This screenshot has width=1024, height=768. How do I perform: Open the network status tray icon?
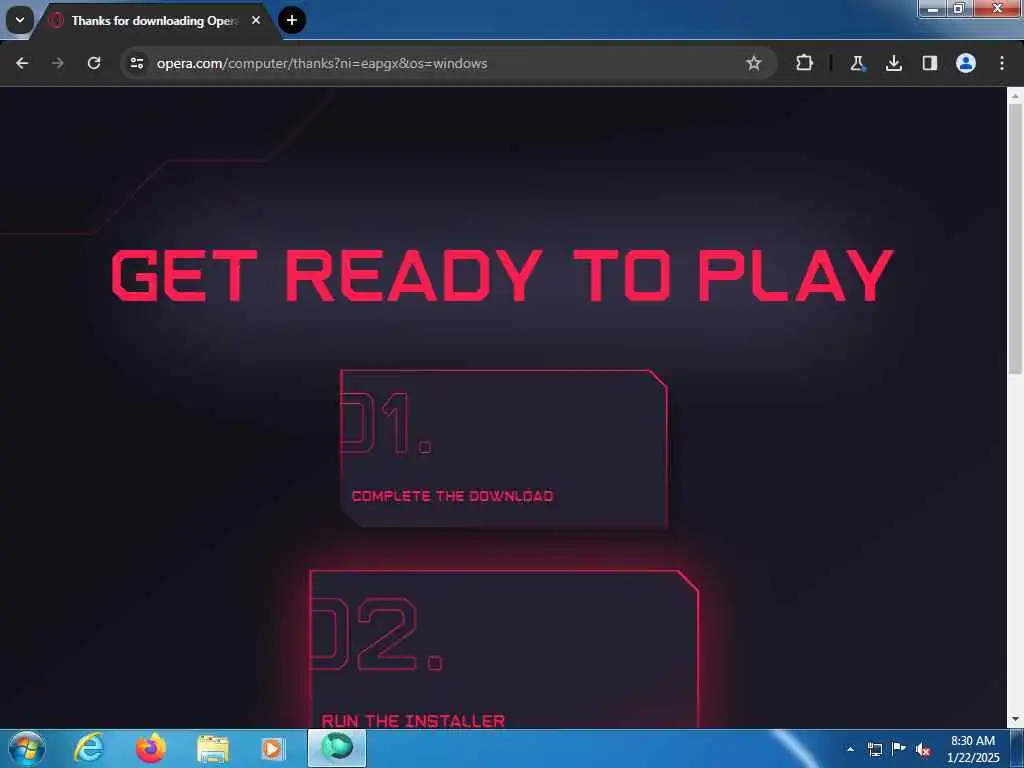(875, 749)
